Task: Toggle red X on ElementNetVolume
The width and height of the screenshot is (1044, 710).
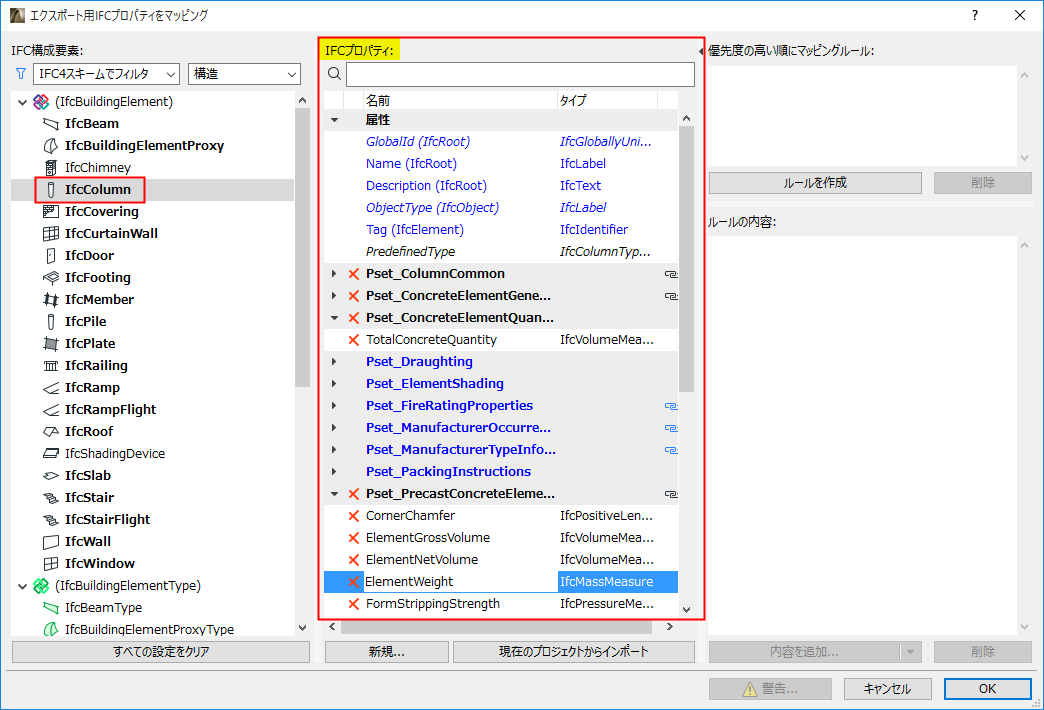Action: point(354,559)
